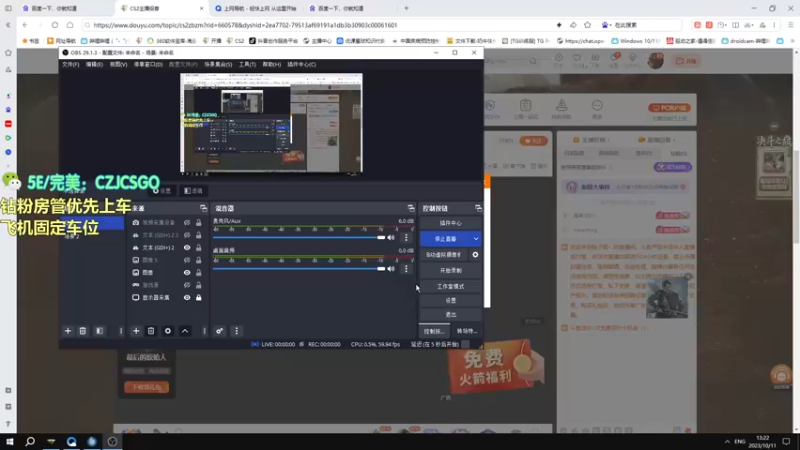The width and height of the screenshot is (800, 450).
Task: Open 帮助(H) menu in OBS
Action: (x=271, y=65)
